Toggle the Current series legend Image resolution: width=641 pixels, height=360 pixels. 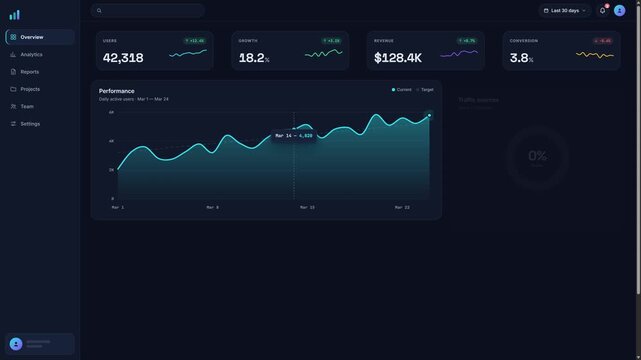pos(402,89)
